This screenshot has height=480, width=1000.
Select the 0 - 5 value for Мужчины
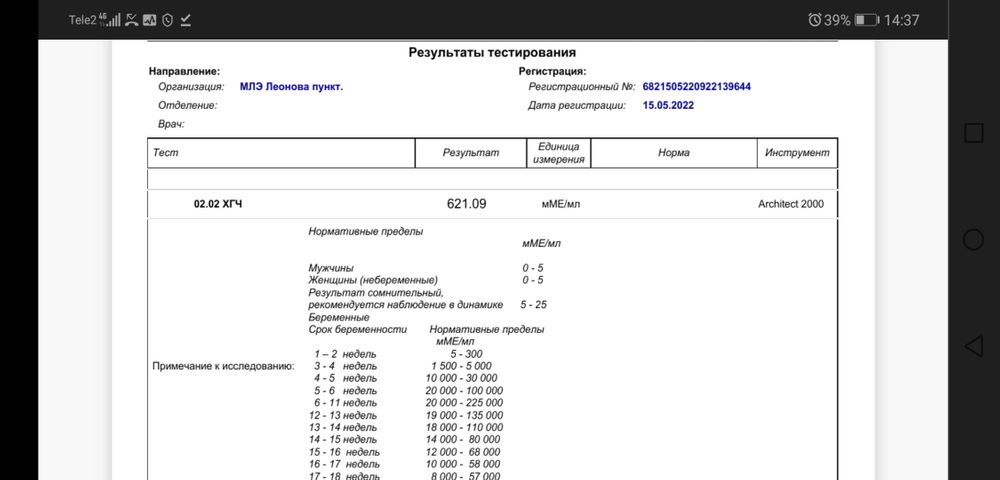pyautogui.click(x=533, y=268)
